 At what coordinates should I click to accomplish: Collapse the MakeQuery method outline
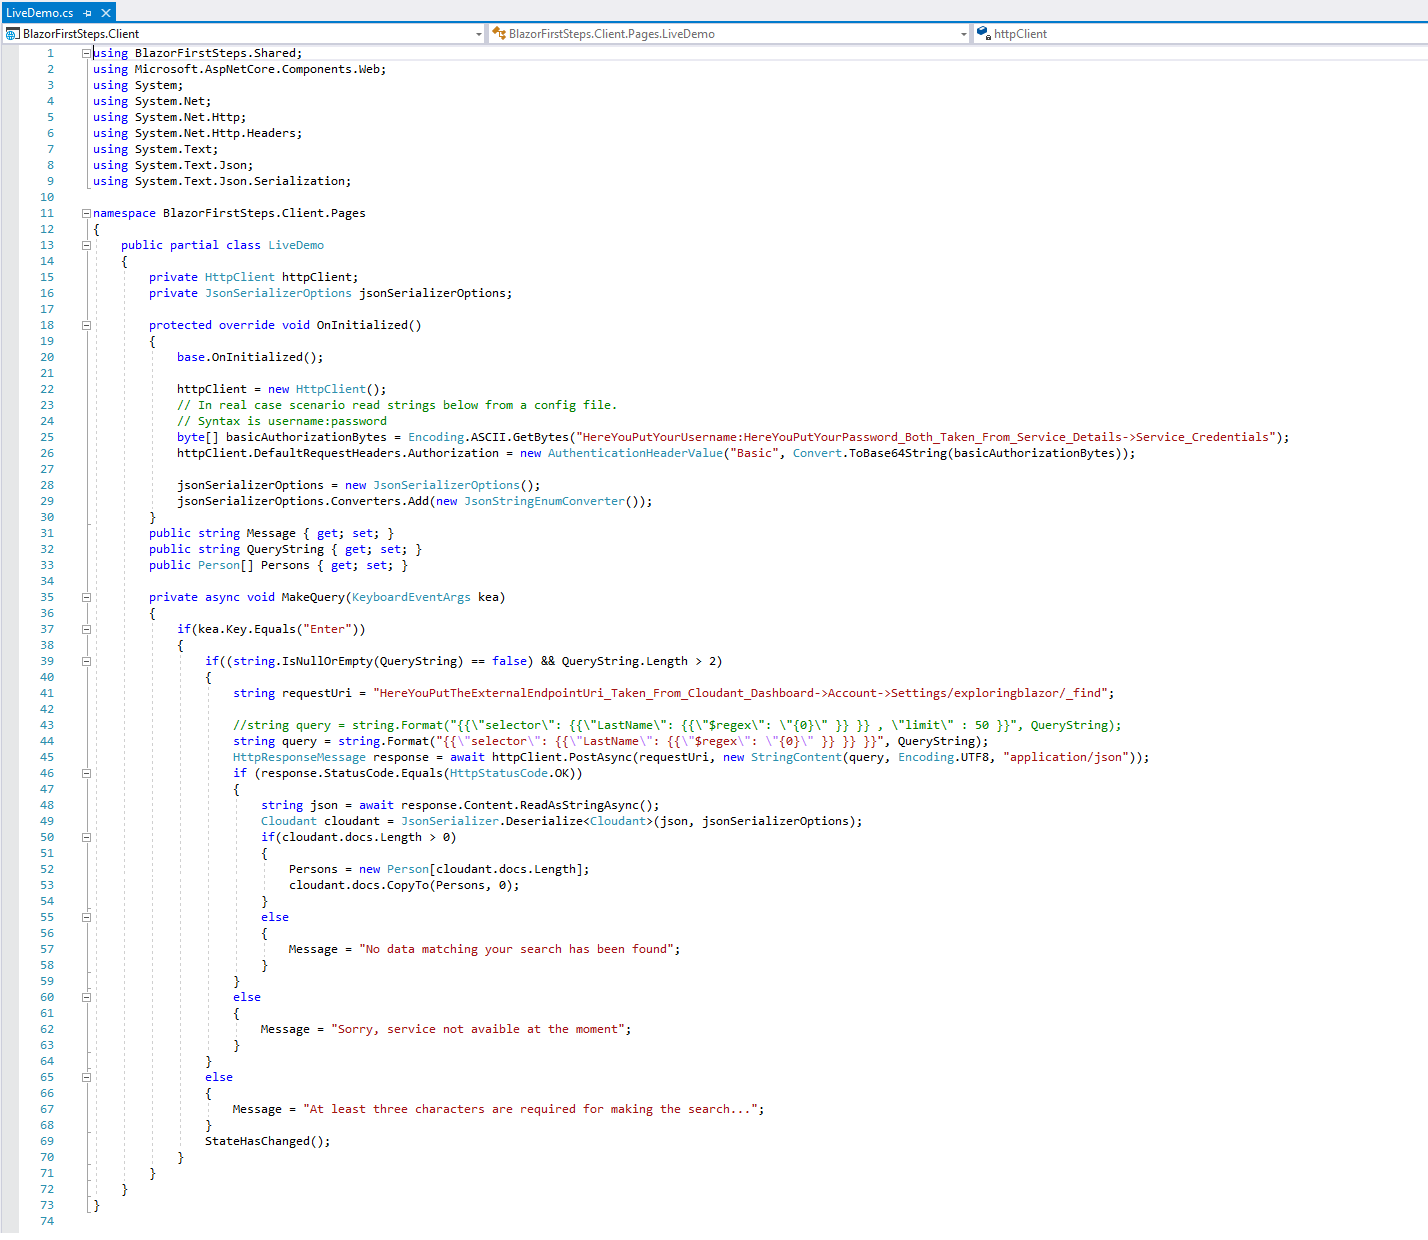[x=86, y=597]
